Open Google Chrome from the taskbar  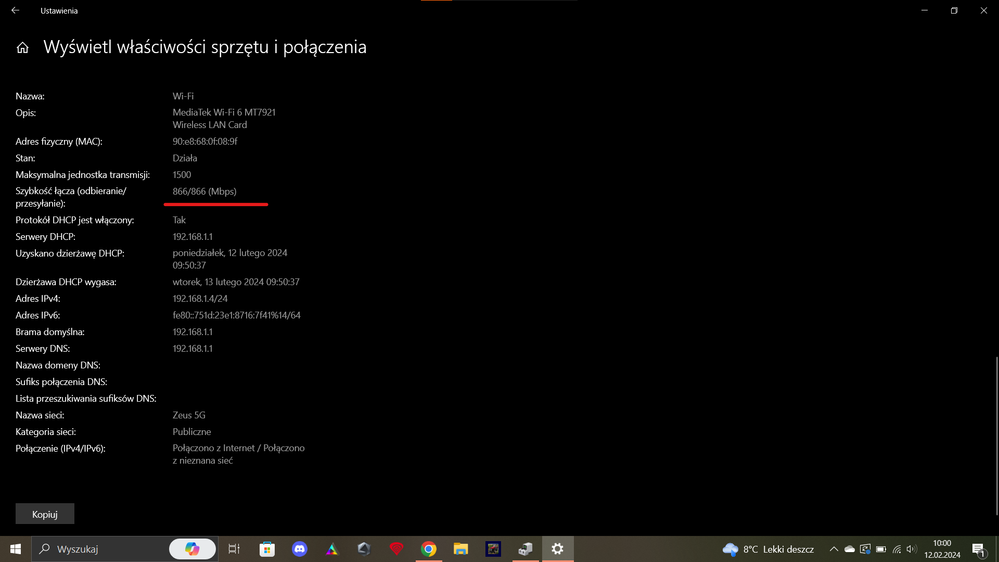[x=429, y=549]
